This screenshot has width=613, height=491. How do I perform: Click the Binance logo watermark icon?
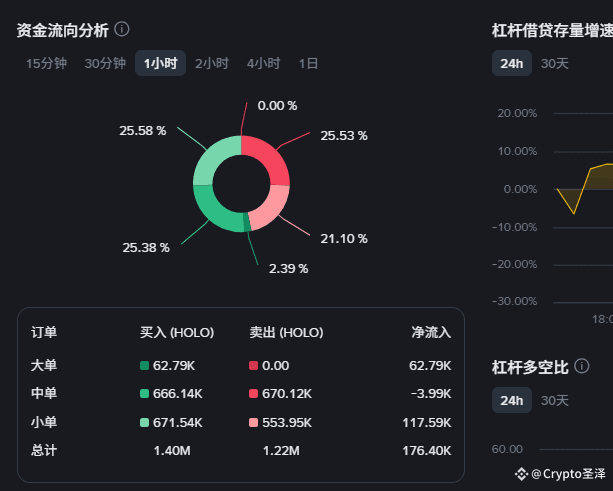tap(521, 474)
